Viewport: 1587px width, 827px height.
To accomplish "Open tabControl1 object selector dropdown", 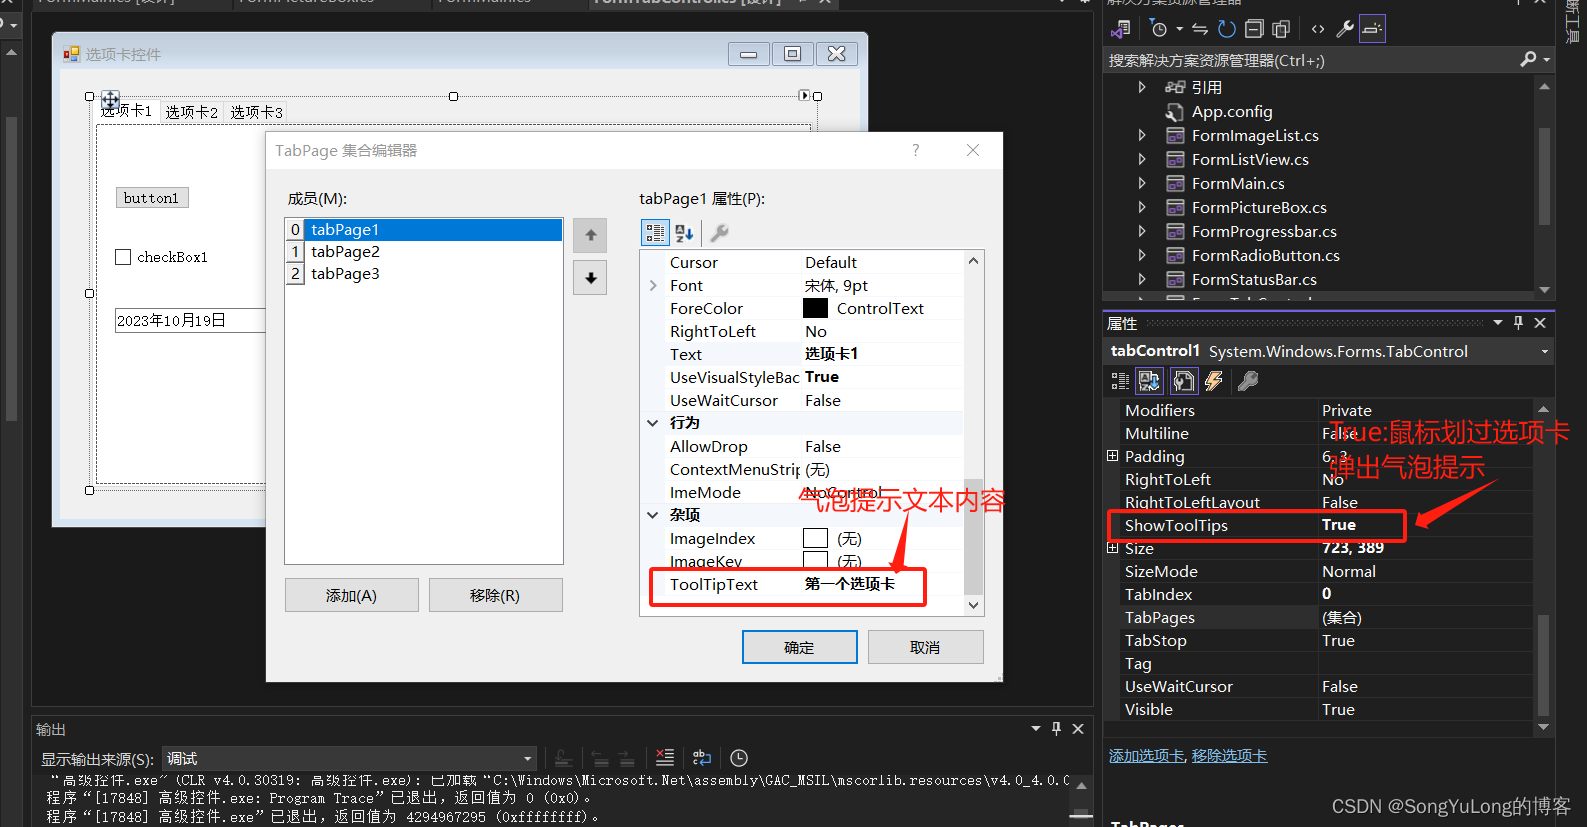I will coord(1544,352).
